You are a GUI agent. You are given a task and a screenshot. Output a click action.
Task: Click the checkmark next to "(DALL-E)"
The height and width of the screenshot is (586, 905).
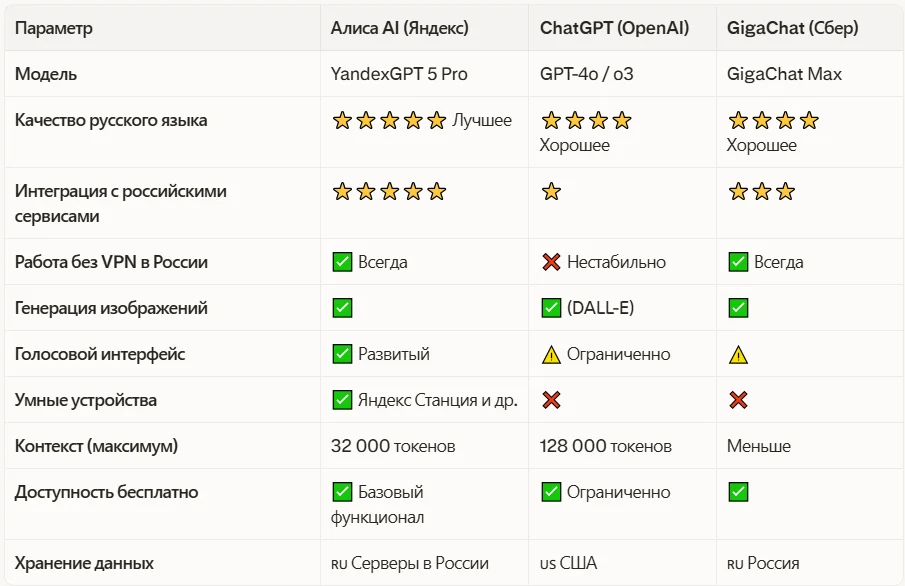(551, 309)
